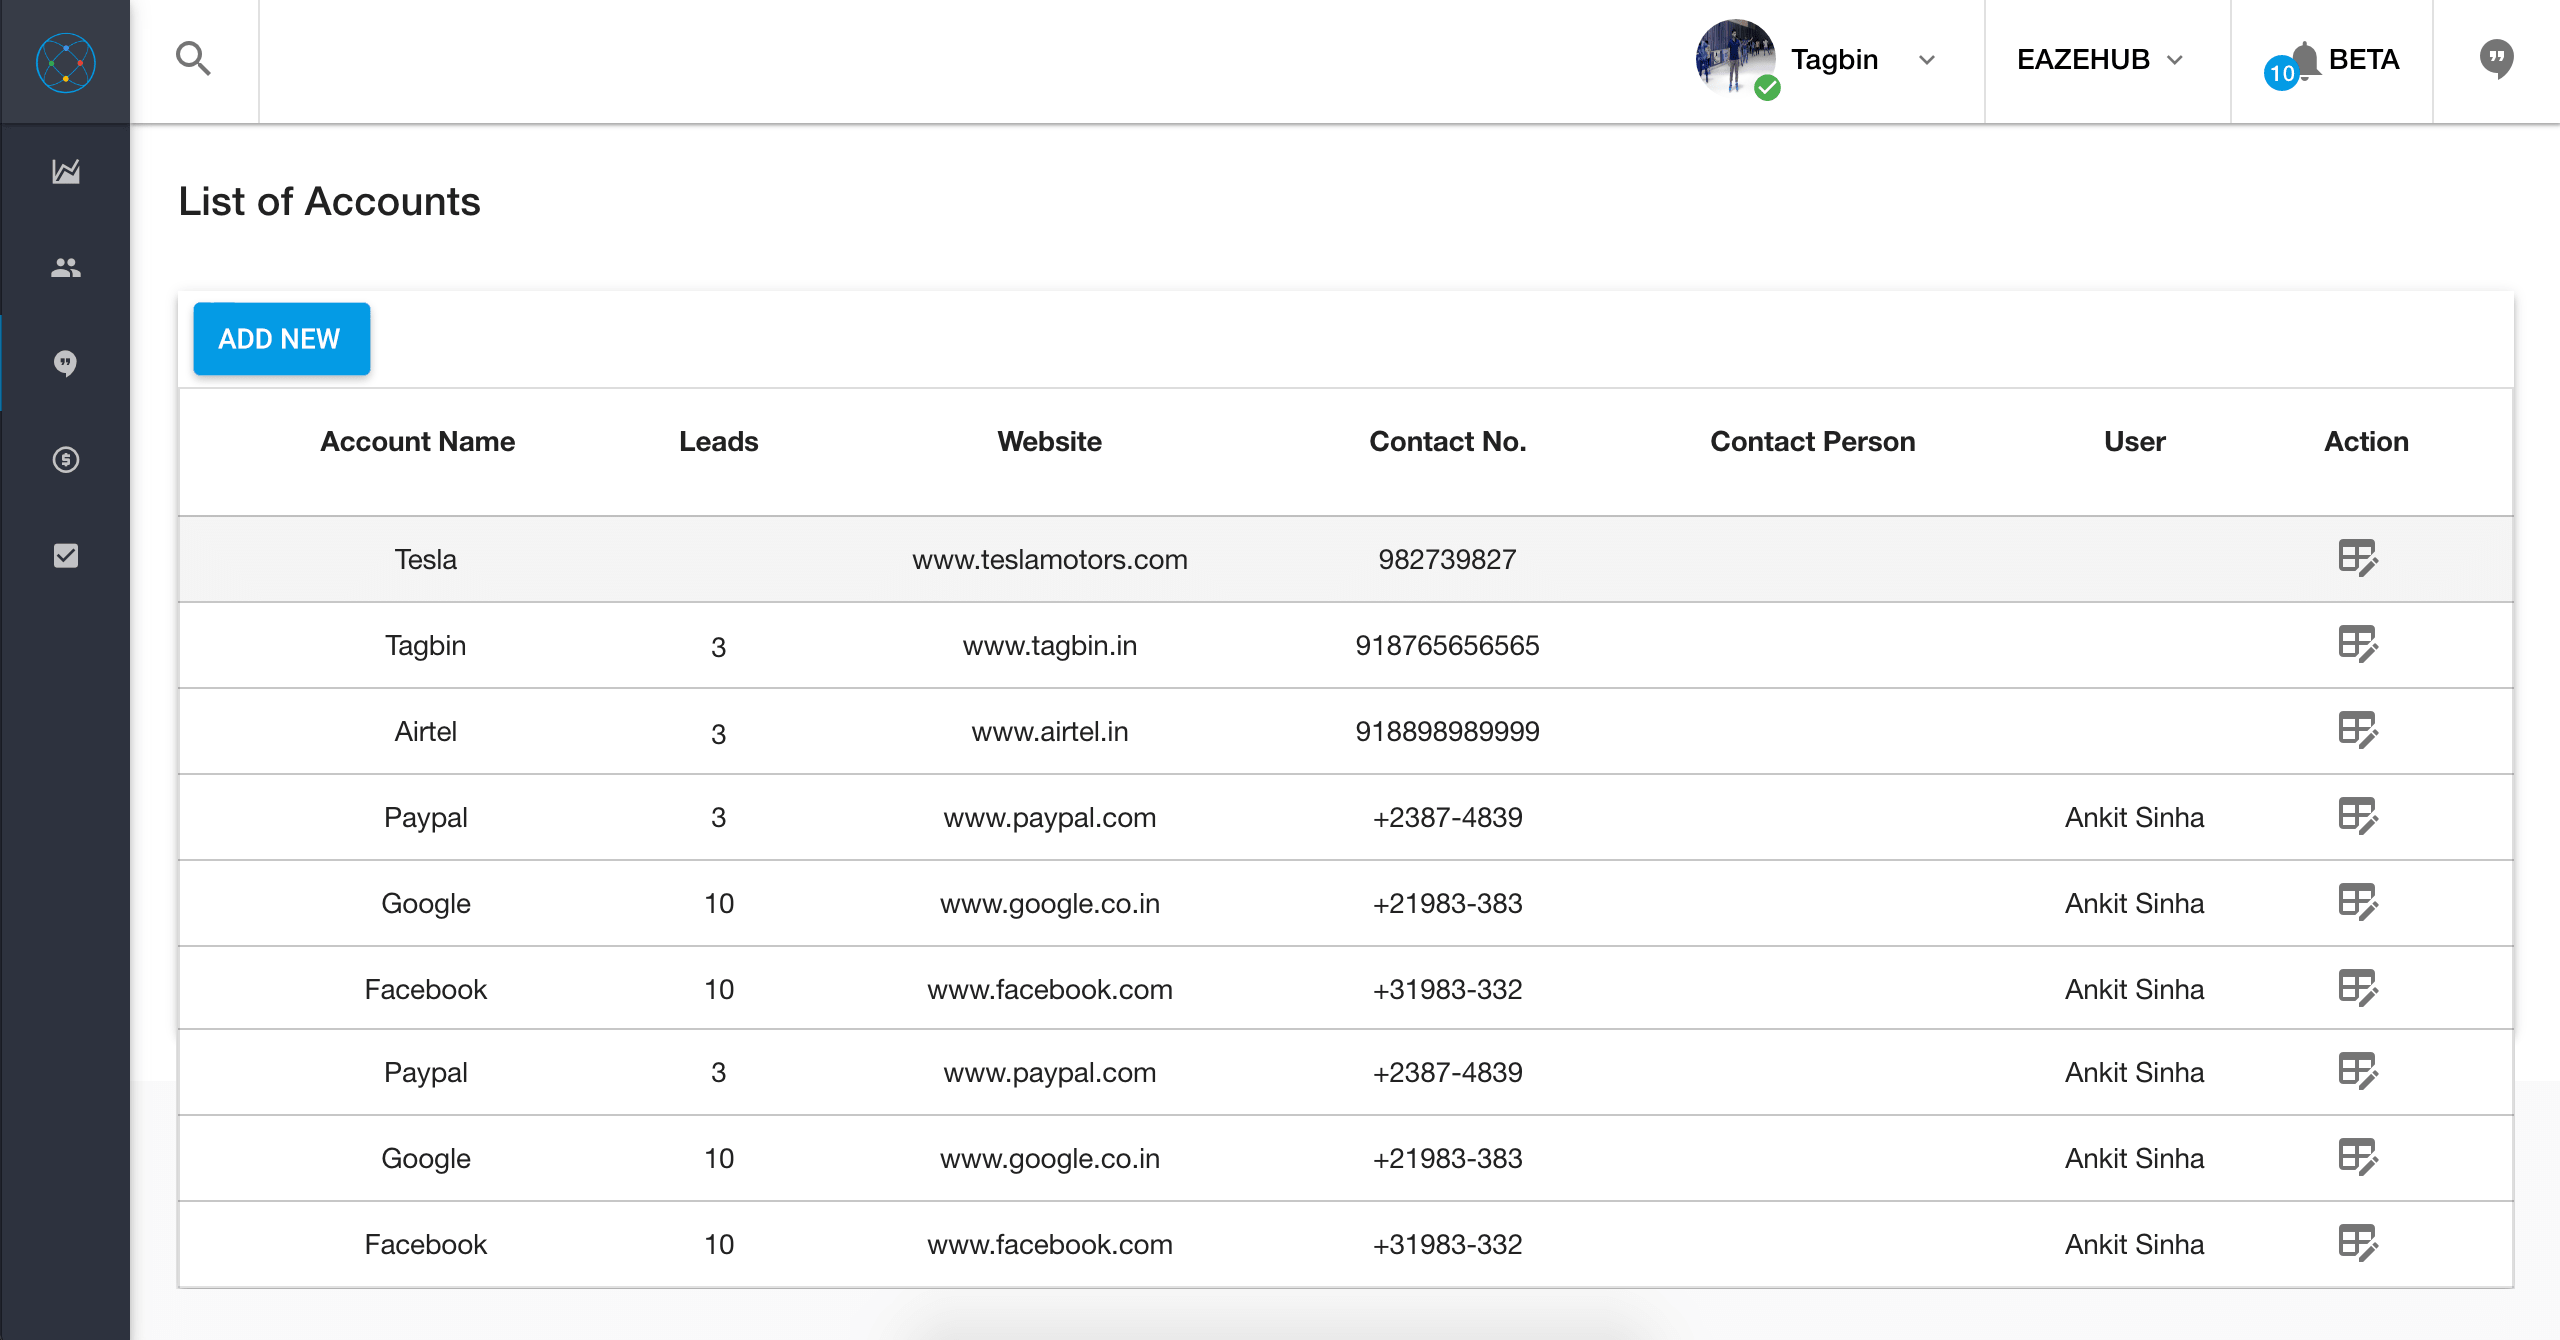Edit the second Google account row
This screenshot has width=2560, height=1340.
(x=2358, y=1157)
